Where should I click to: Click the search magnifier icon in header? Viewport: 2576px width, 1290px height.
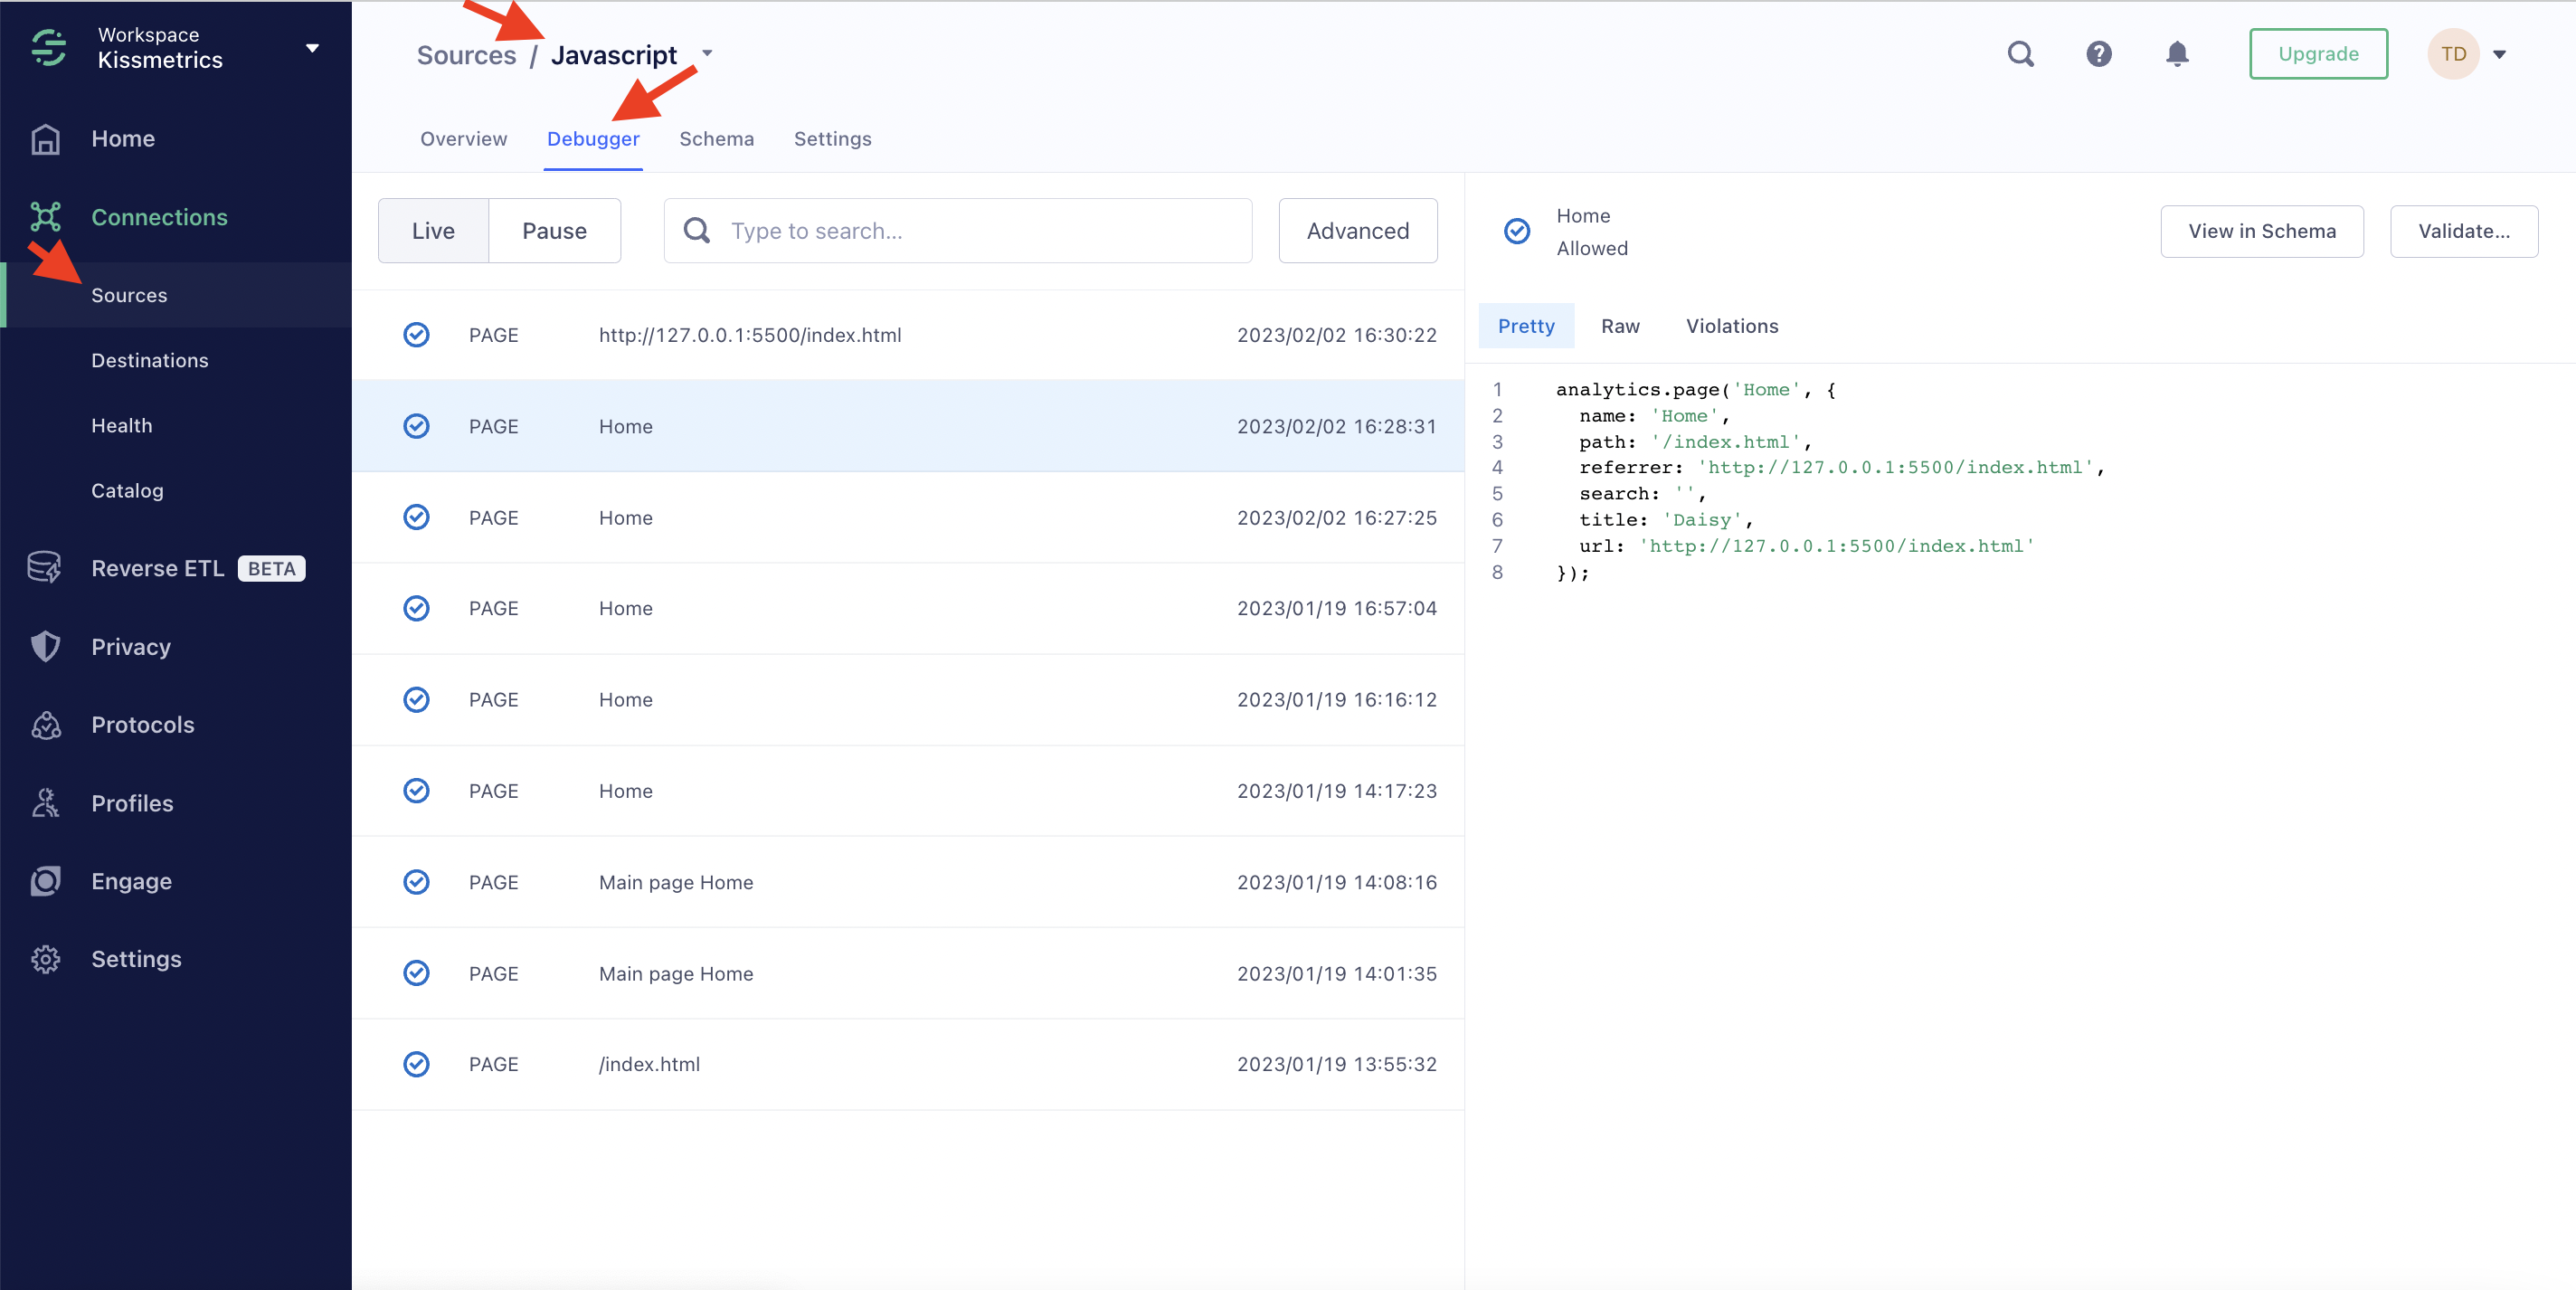tap(2020, 54)
